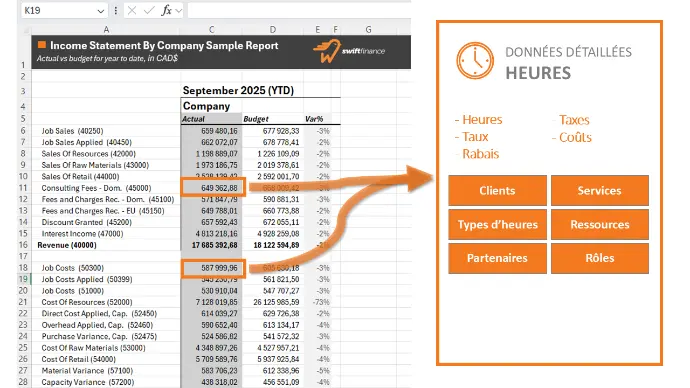Click the cancel entry X icon
The width and height of the screenshot is (690, 388).
(x=132, y=10)
